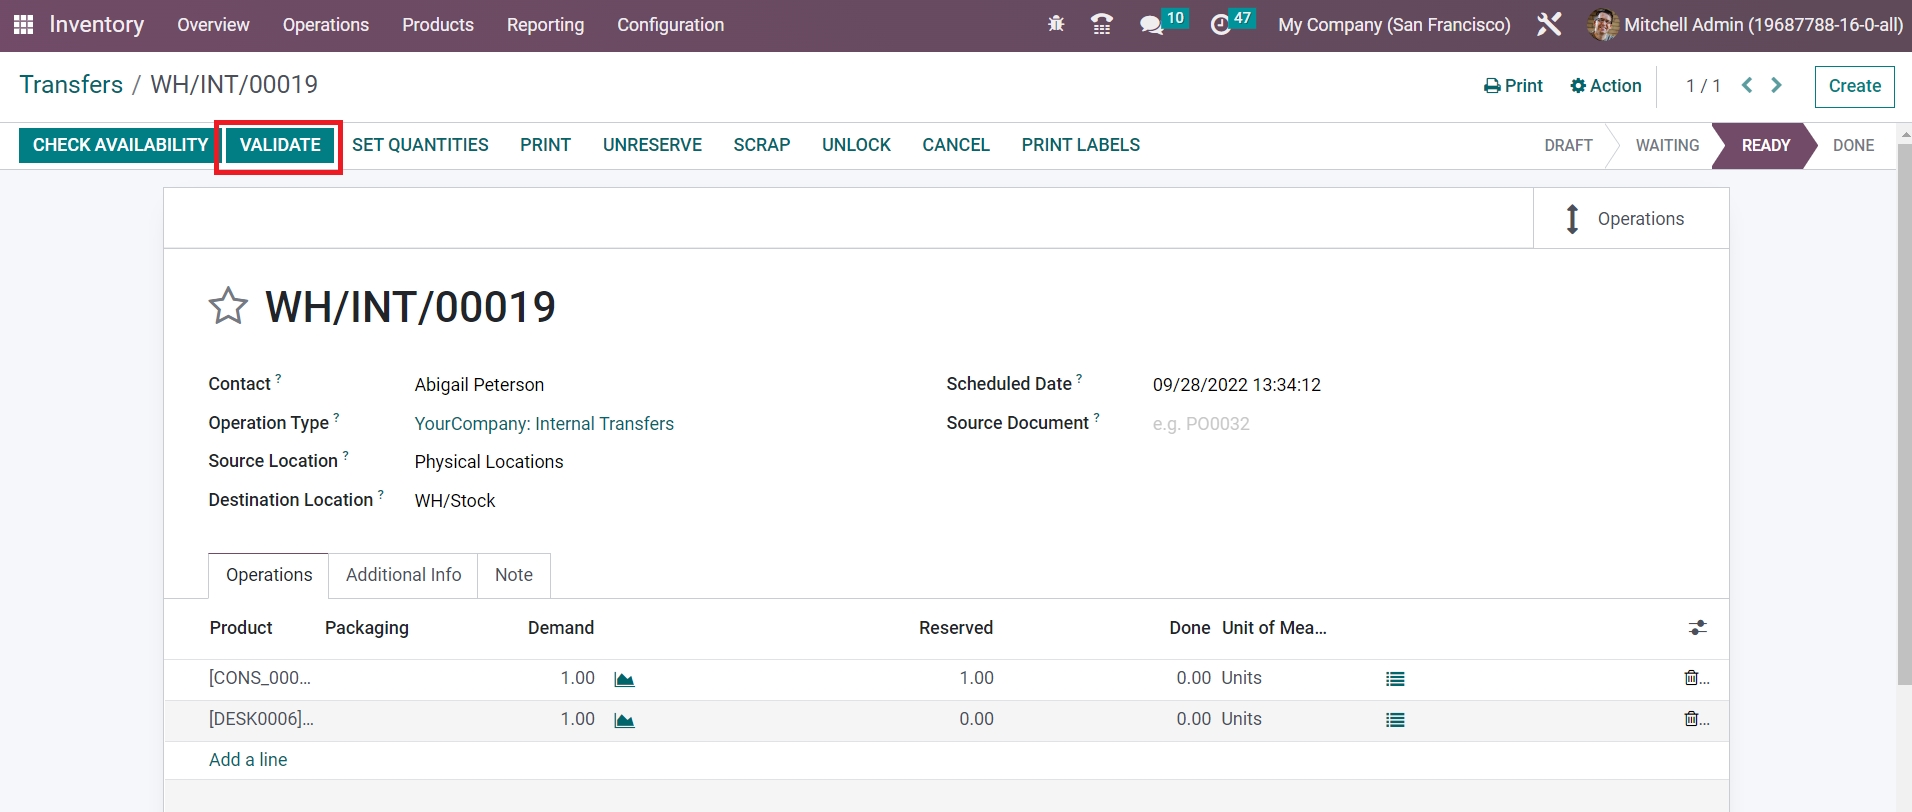Screen dimensions: 1912x812
Task: Delete the DESK0006 product line
Action: (x=1691, y=719)
